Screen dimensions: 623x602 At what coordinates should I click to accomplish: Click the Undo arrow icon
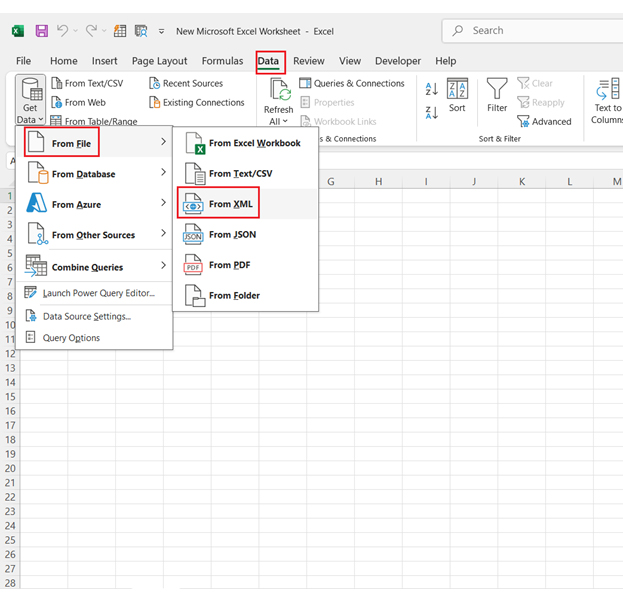(62, 31)
